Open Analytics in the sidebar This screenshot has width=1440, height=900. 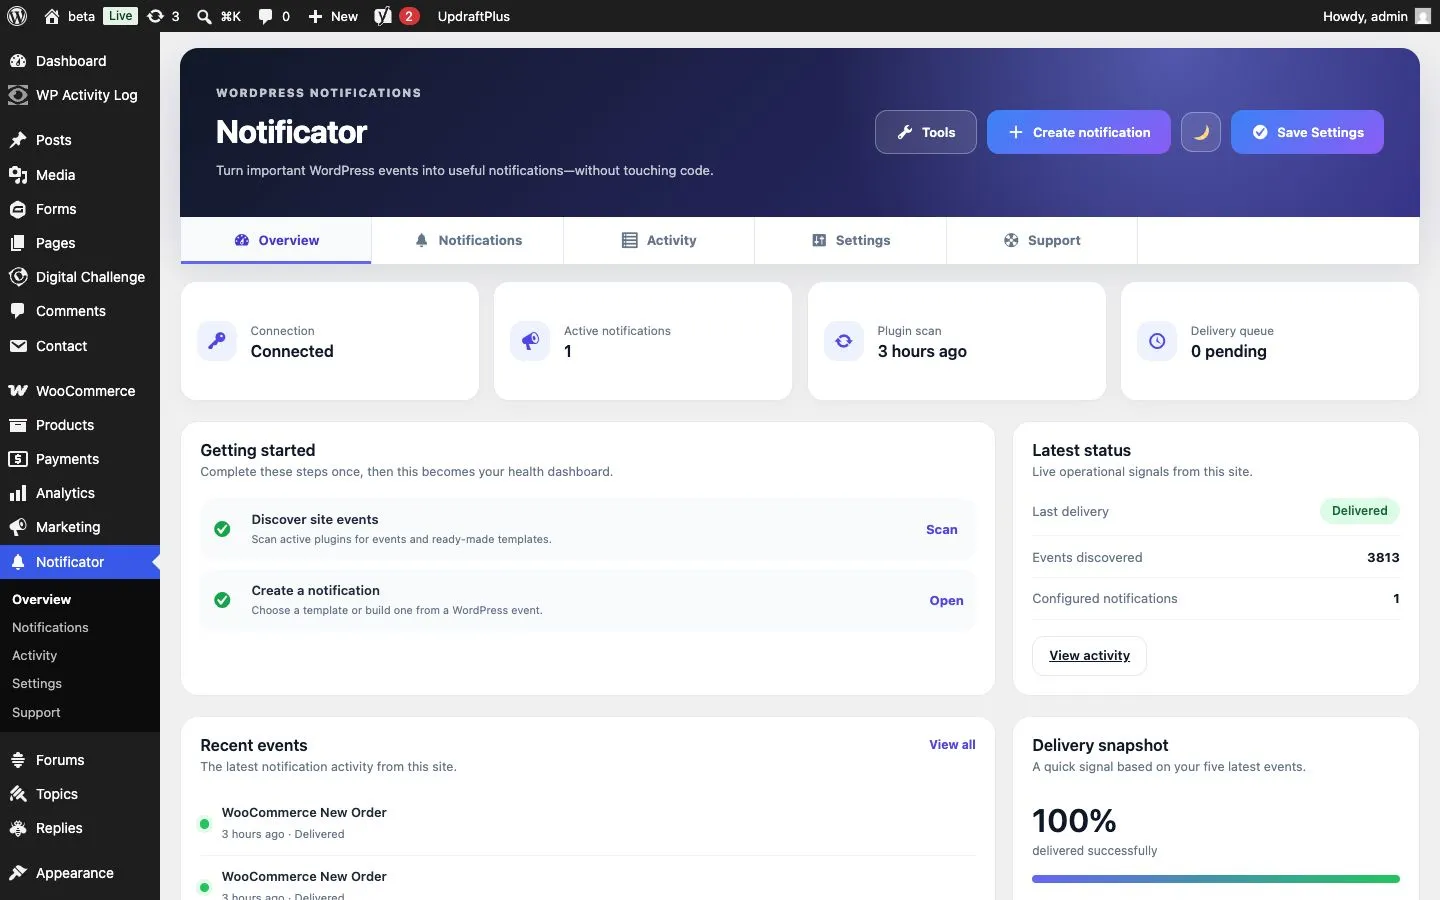(x=80, y=493)
